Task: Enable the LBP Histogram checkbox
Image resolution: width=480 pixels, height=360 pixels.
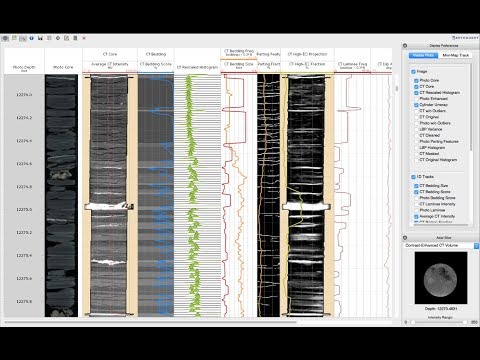Action: [x=416, y=147]
